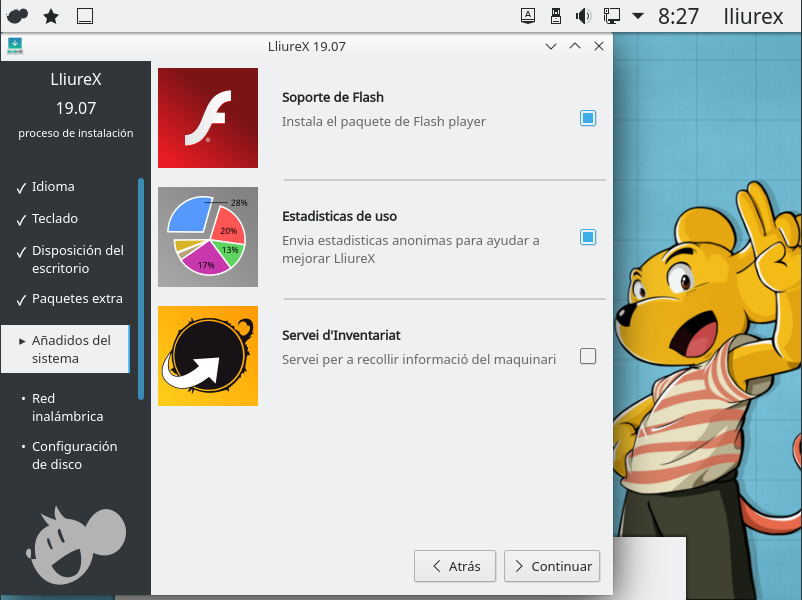Click the sidebar vertical scrollbar
802x600 pixels.
point(141,288)
